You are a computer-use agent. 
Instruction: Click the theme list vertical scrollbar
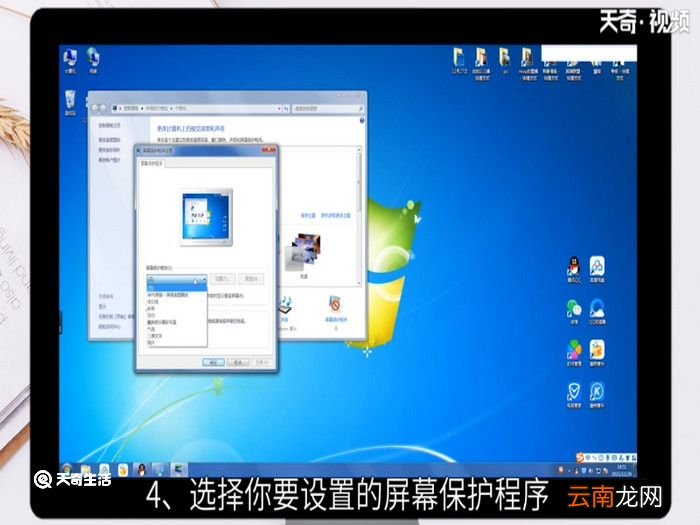358,217
